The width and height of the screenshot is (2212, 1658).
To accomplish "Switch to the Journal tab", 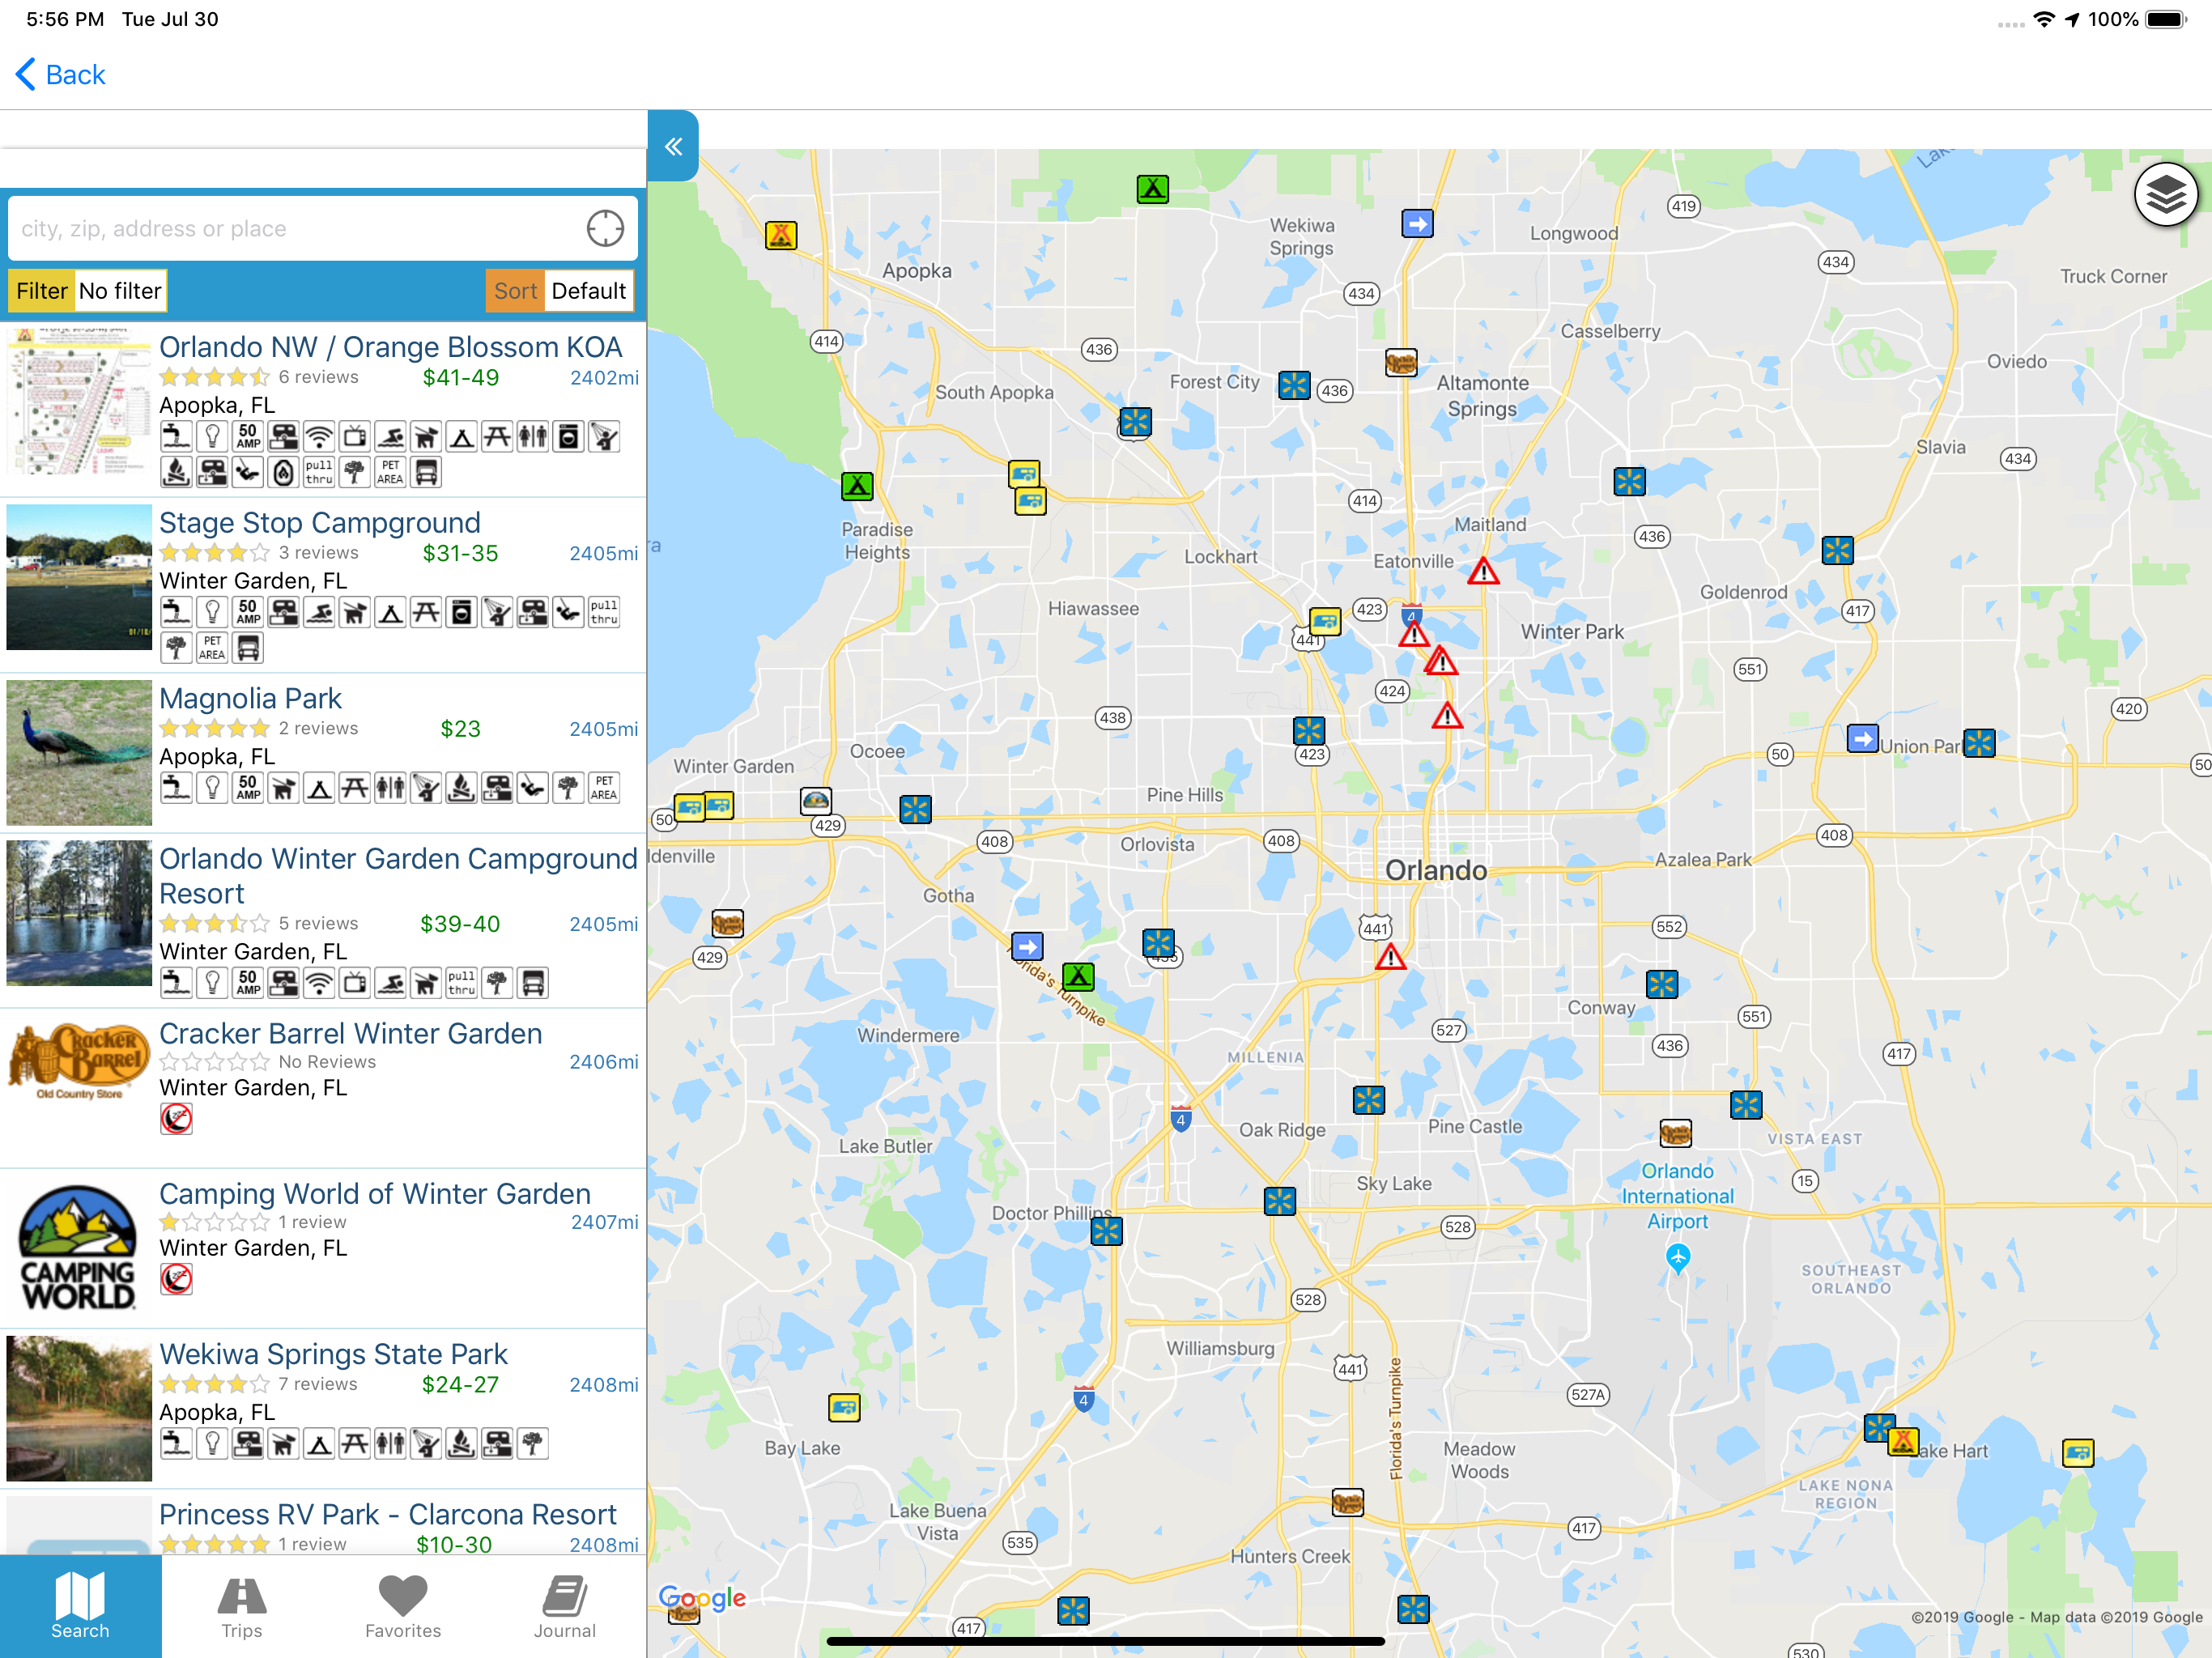I will [x=564, y=1605].
